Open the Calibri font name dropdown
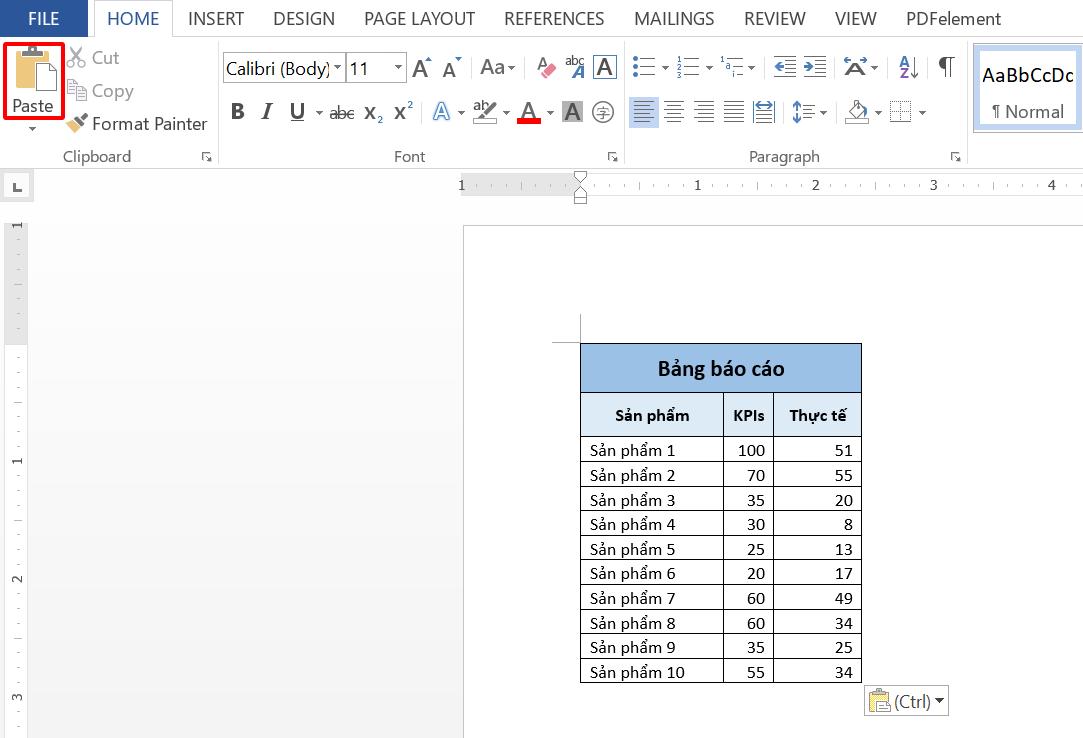Image resolution: width=1083 pixels, height=738 pixels. [x=338, y=68]
